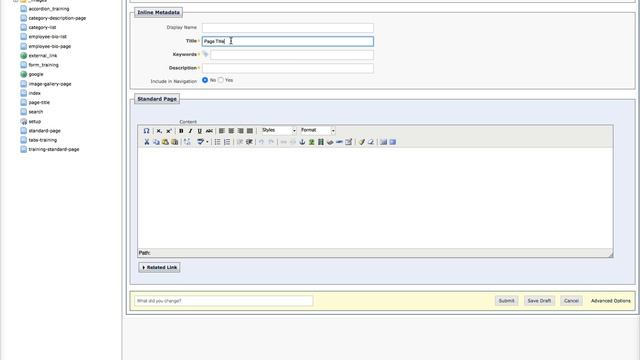The height and width of the screenshot is (360, 640).
Task: Insert a horizontal rule
Action: [339, 142]
